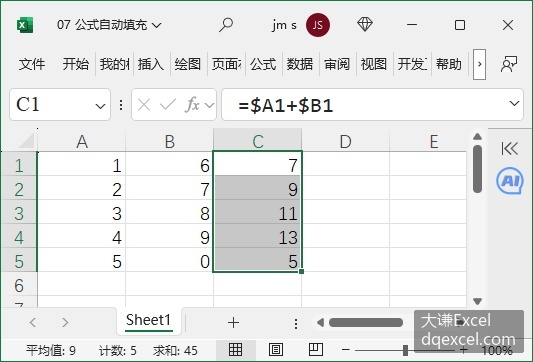Select cell C3 containing 11
The height and width of the screenshot is (362, 533).
tap(257, 213)
